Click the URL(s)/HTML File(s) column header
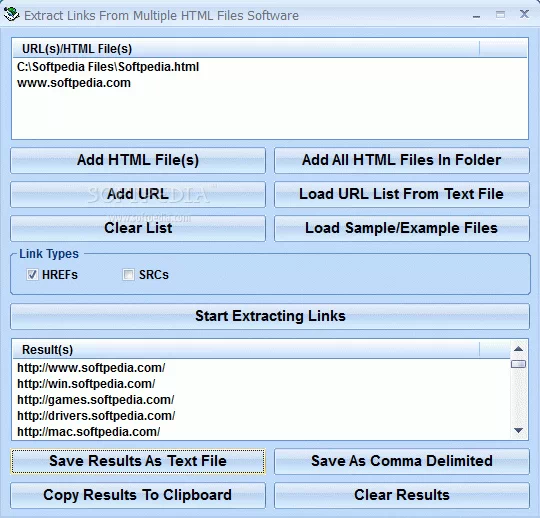Viewport: 540px width, 518px height. 246,49
